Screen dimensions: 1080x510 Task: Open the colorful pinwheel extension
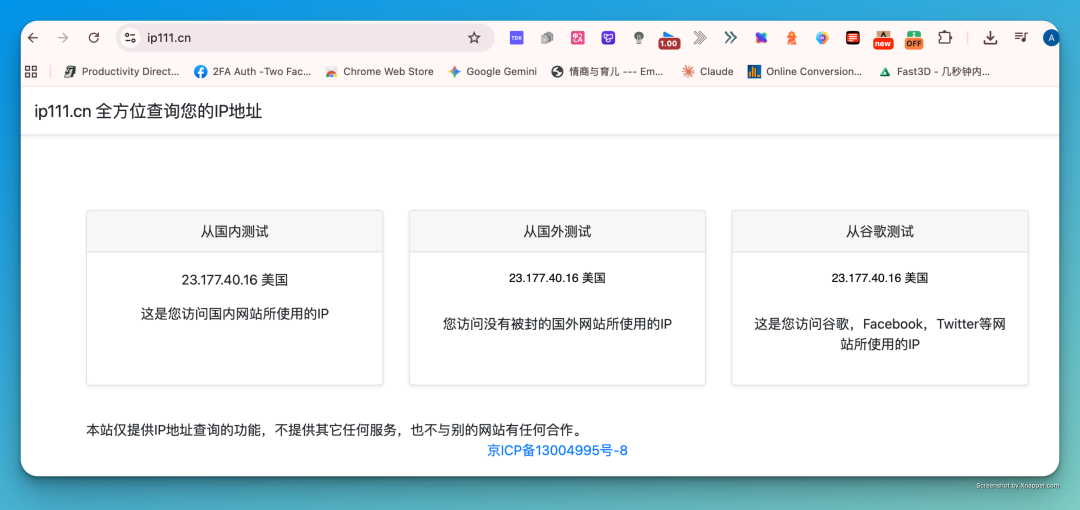tap(760, 38)
